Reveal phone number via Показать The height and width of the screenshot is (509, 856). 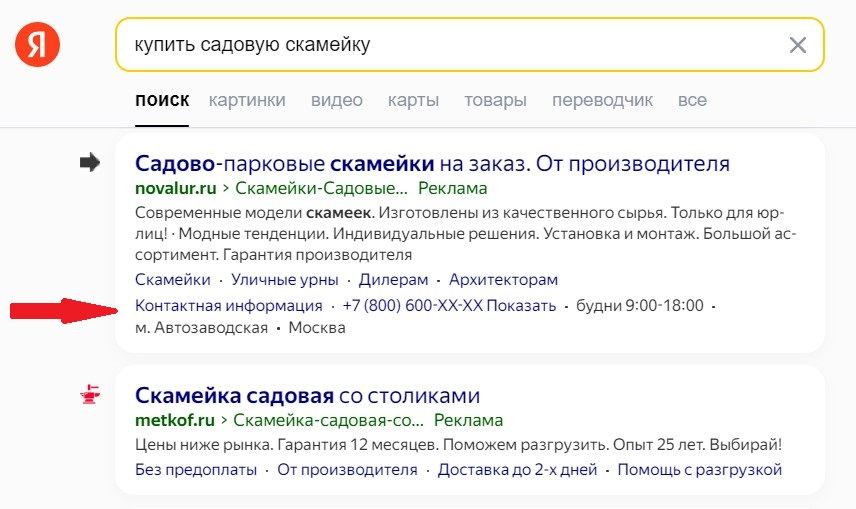pos(522,305)
